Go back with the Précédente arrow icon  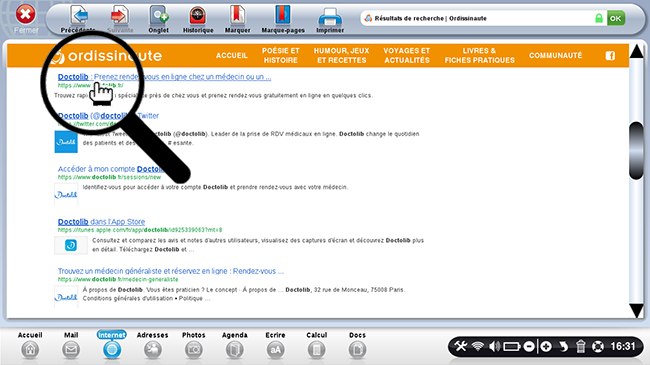(79, 15)
